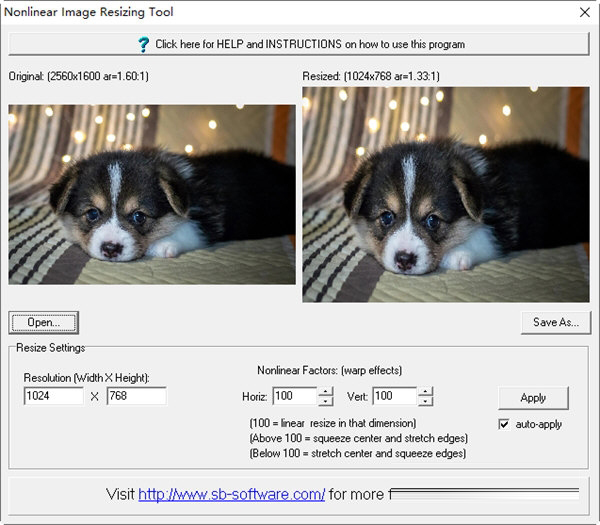Close the Nonlinear Image Resizing Tool window
The height and width of the screenshot is (525, 600).
585,12
